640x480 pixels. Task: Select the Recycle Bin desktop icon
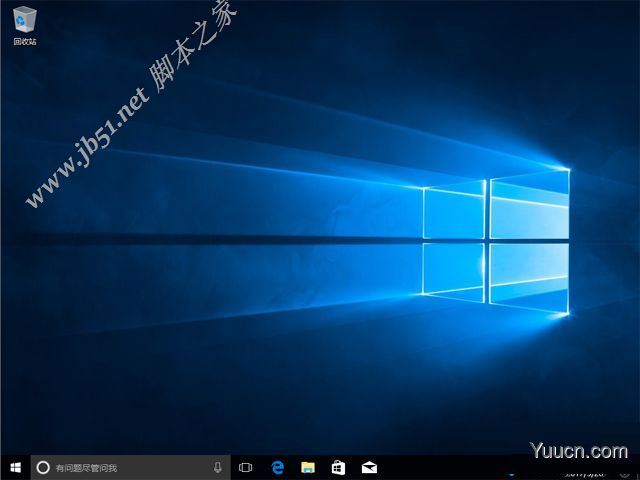25,25
